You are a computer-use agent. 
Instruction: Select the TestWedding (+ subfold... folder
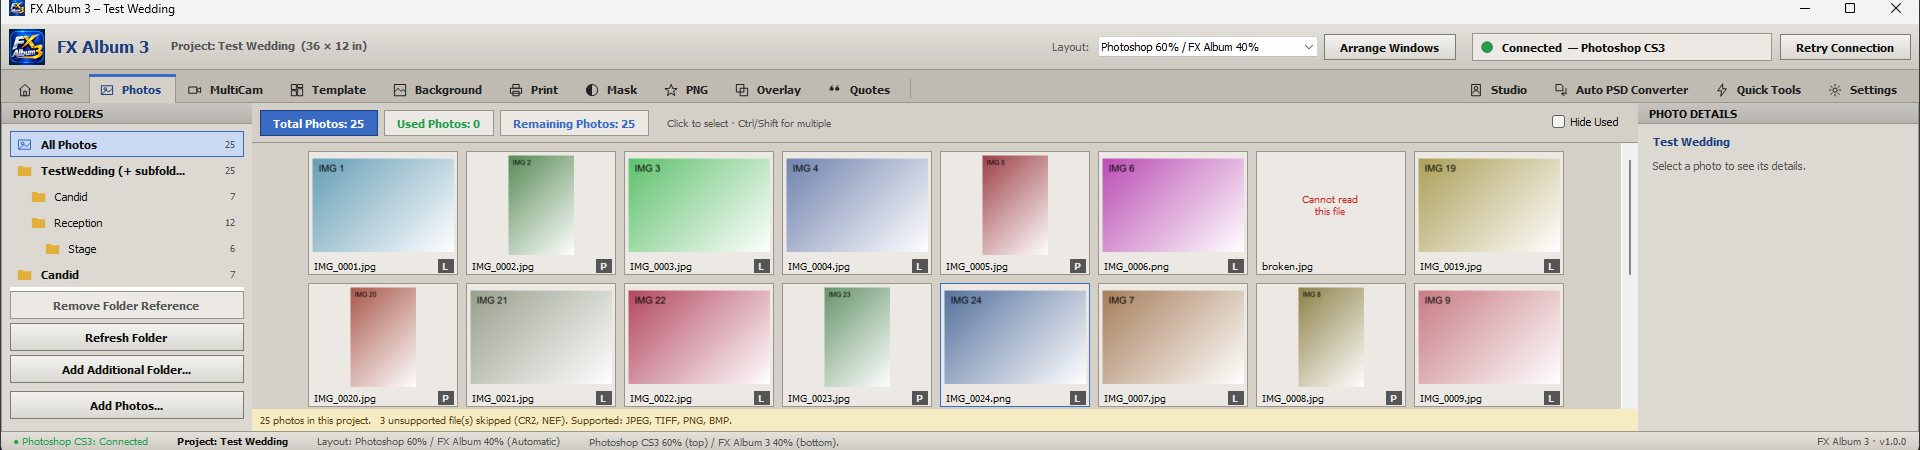click(x=127, y=171)
